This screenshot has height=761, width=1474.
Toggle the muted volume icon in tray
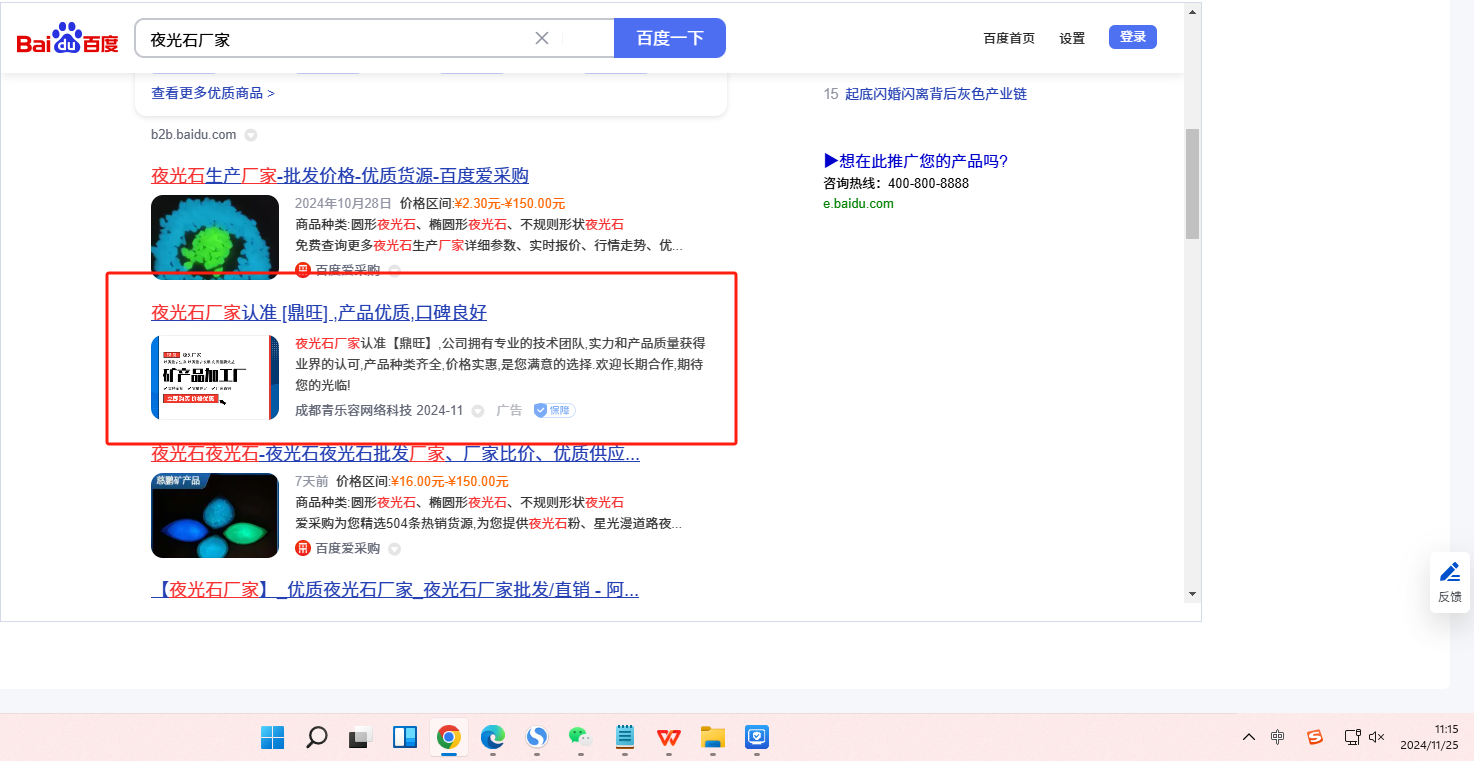click(x=1377, y=737)
